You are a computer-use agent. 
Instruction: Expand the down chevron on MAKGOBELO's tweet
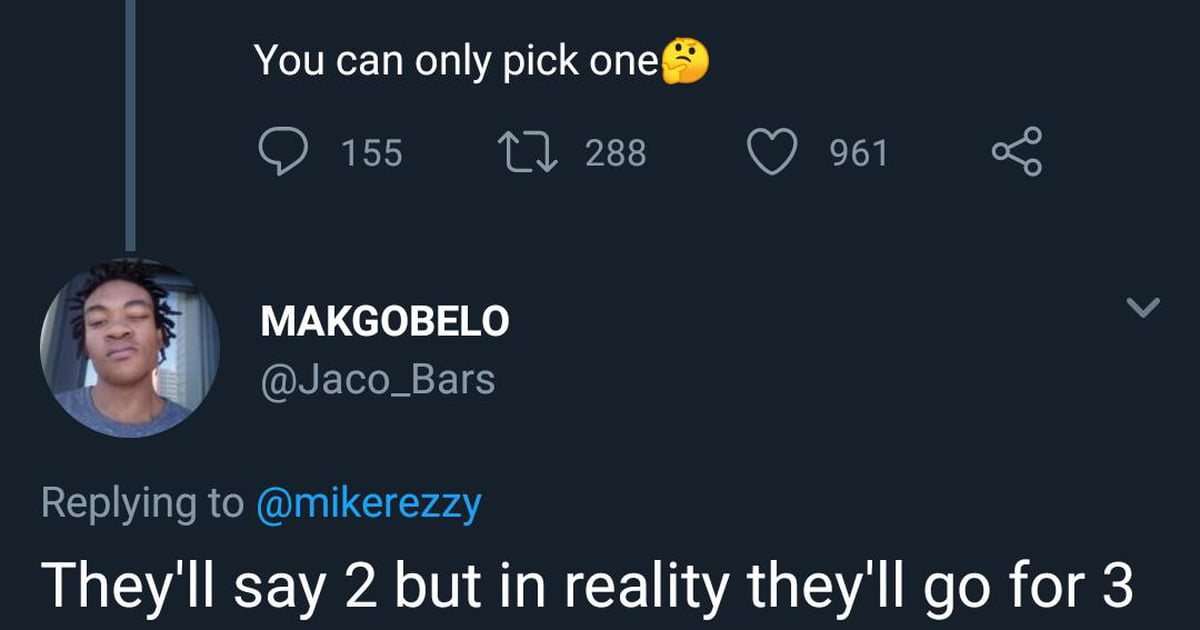[1142, 307]
